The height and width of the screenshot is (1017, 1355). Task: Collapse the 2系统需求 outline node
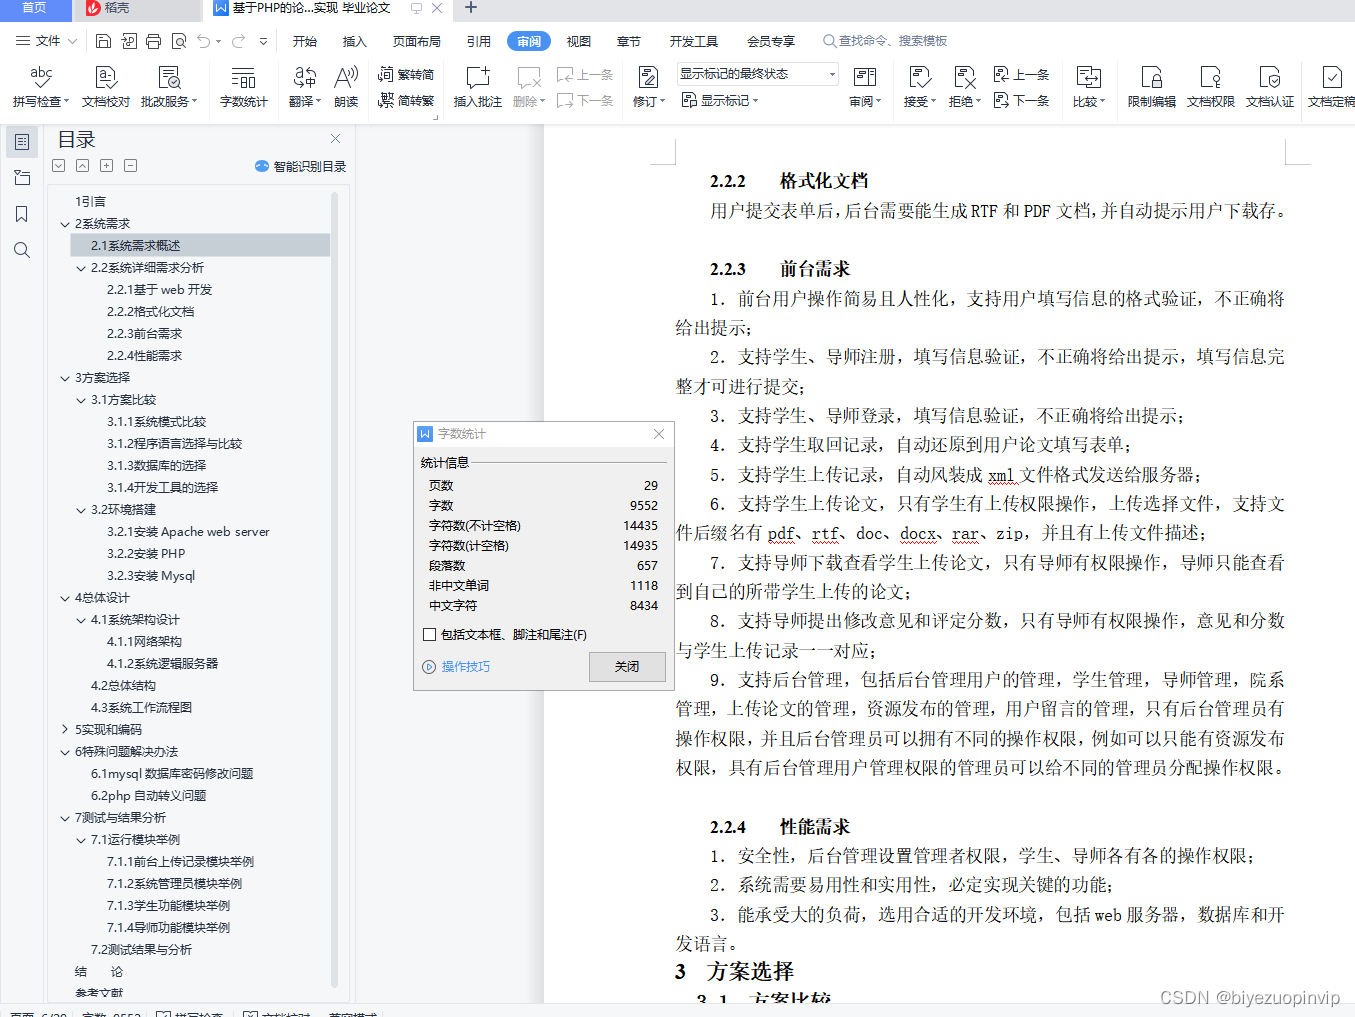click(x=65, y=224)
